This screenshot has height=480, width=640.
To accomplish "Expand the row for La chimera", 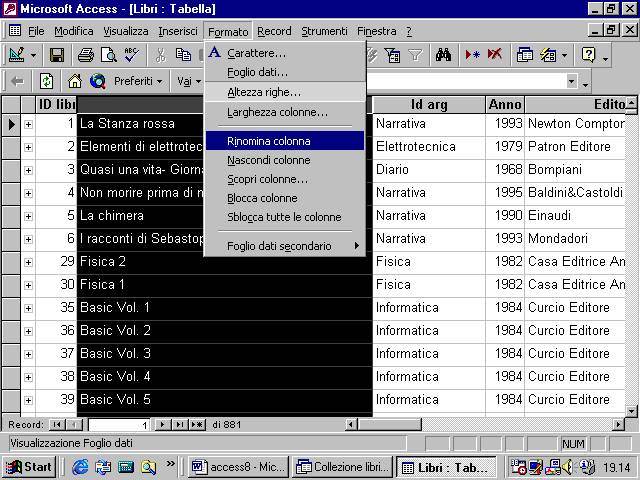I will (28, 216).
